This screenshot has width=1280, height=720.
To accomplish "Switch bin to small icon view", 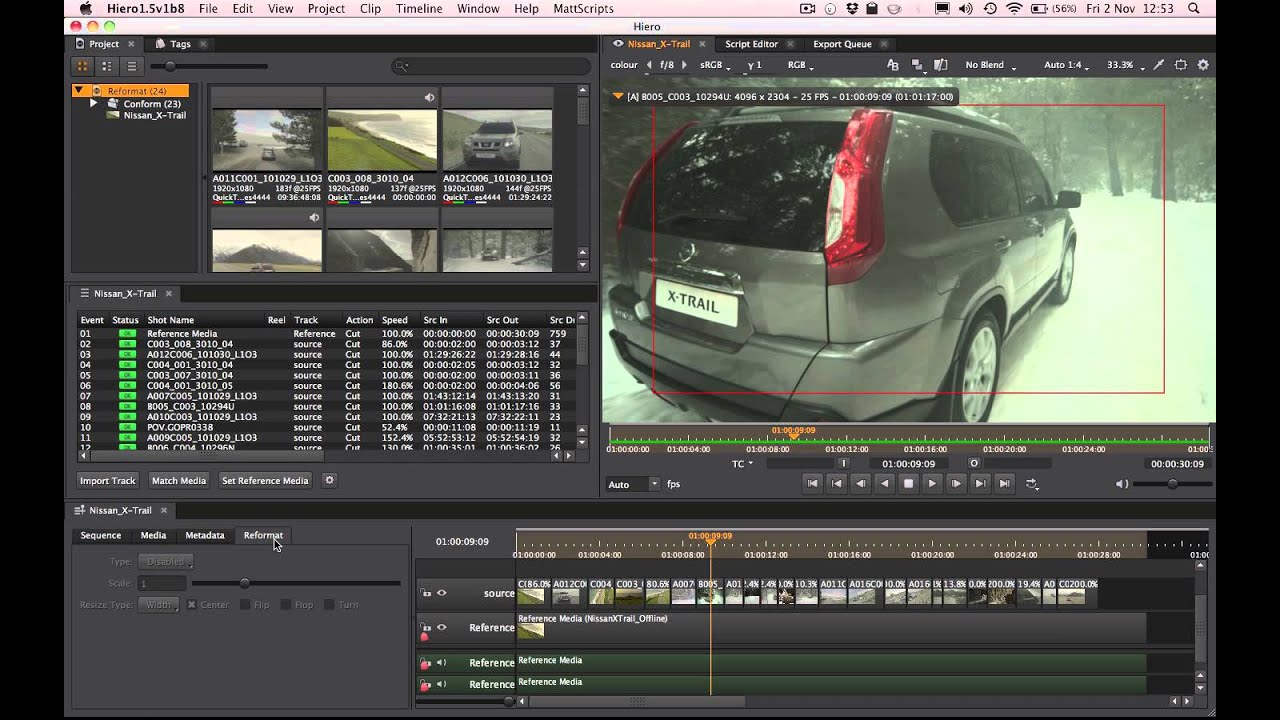I will 107,66.
